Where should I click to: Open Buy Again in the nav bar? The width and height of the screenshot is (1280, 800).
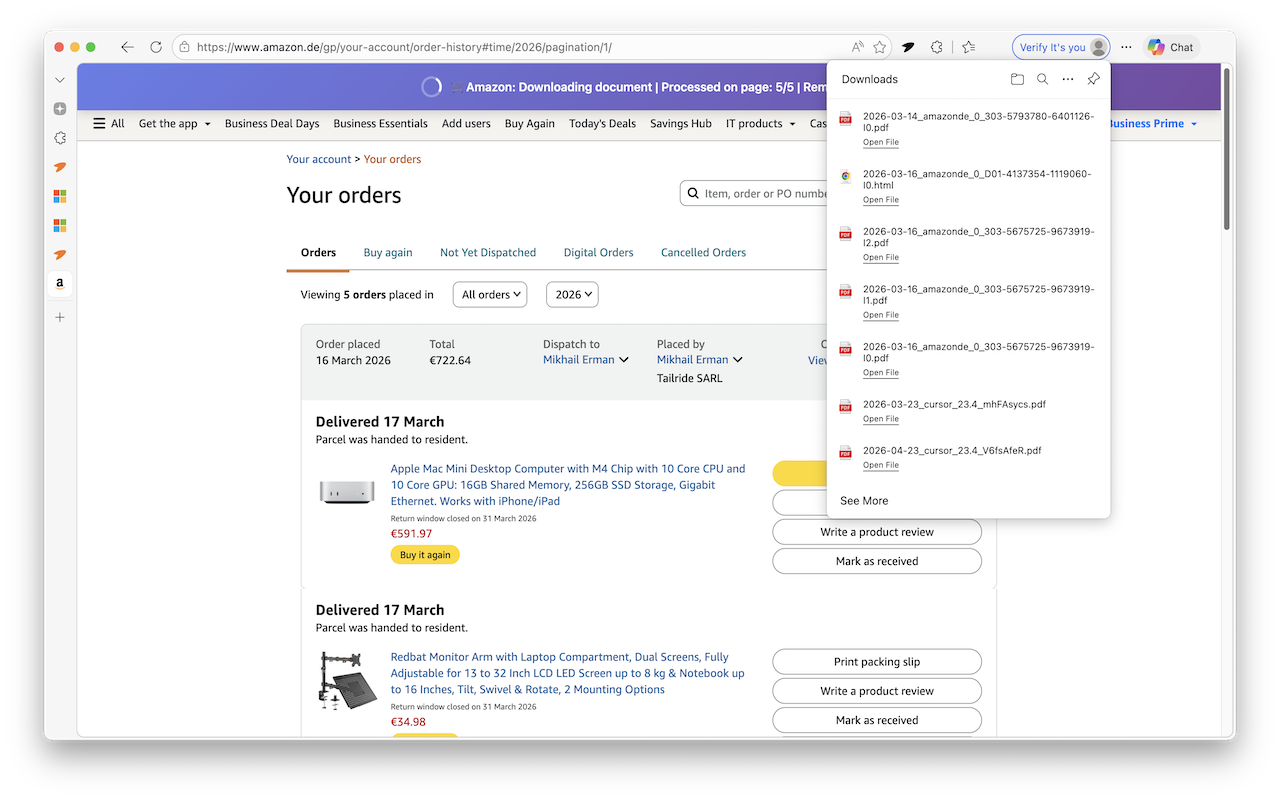(x=530, y=124)
